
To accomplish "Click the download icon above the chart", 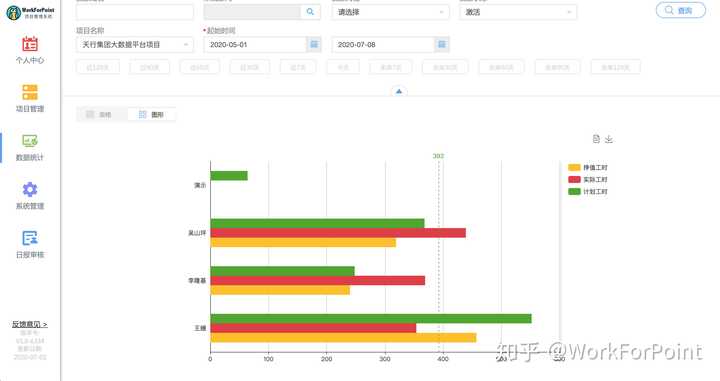I will pos(609,139).
